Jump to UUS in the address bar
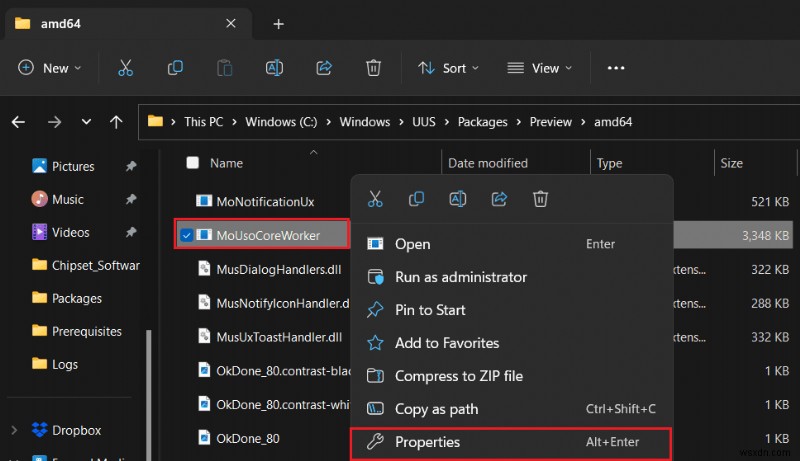The width and height of the screenshot is (800, 461). [x=424, y=122]
